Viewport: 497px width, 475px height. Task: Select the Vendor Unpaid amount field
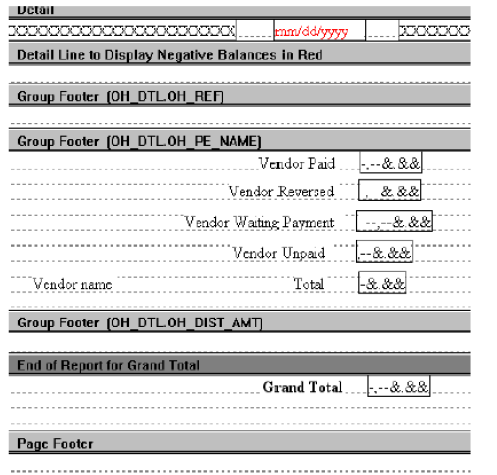click(384, 252)
